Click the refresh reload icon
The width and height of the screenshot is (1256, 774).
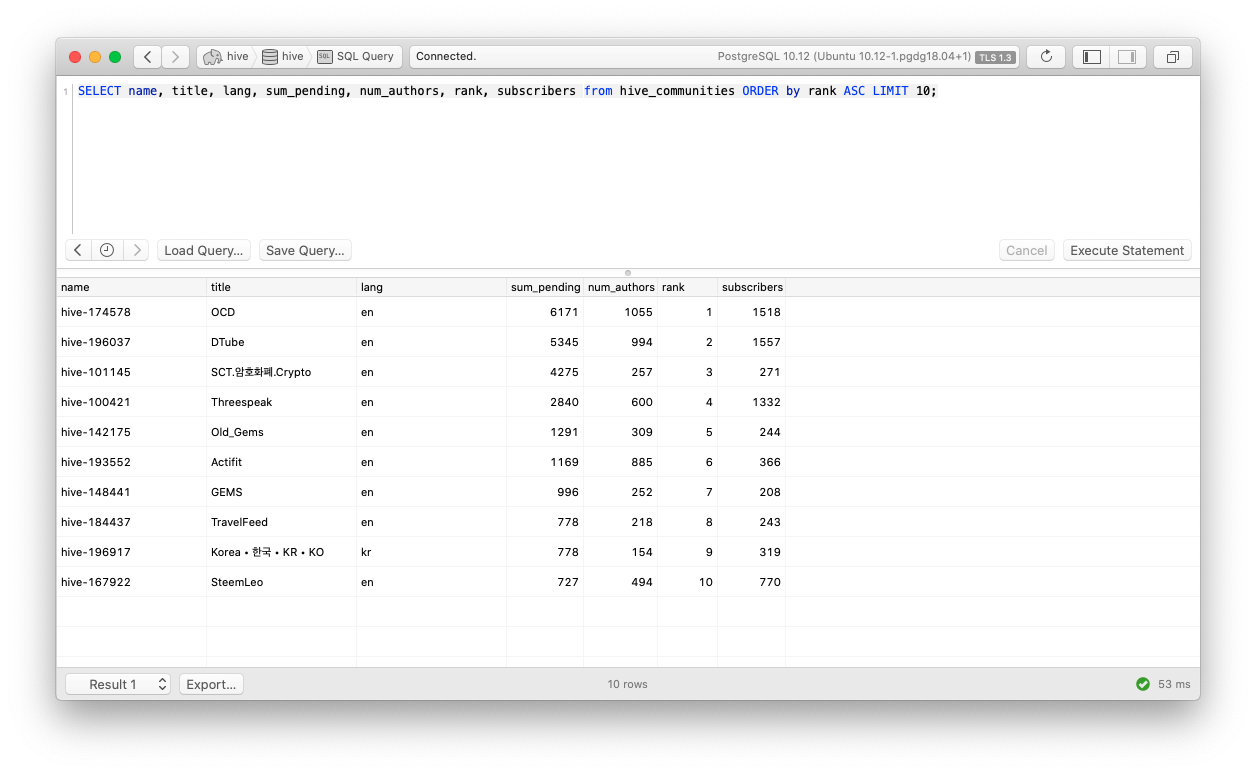(x=1046, y=57)
